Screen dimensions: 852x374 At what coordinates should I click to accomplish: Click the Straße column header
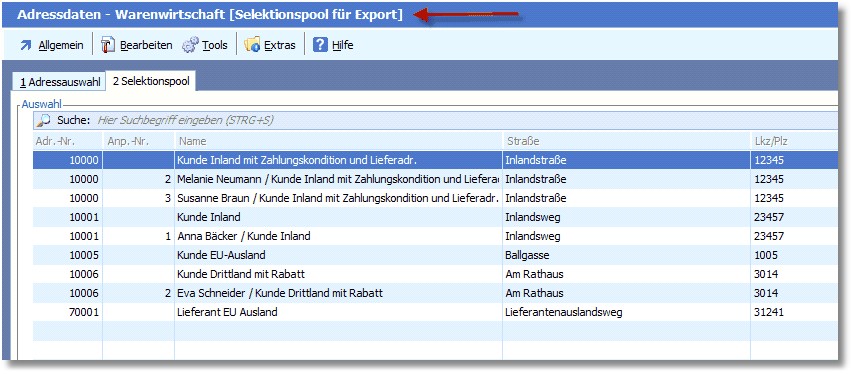coord(626,141)
